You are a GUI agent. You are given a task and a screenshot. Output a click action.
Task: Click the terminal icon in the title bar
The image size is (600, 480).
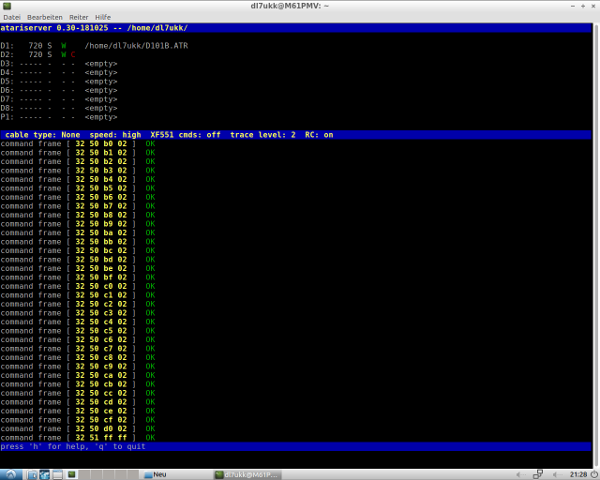7,6
